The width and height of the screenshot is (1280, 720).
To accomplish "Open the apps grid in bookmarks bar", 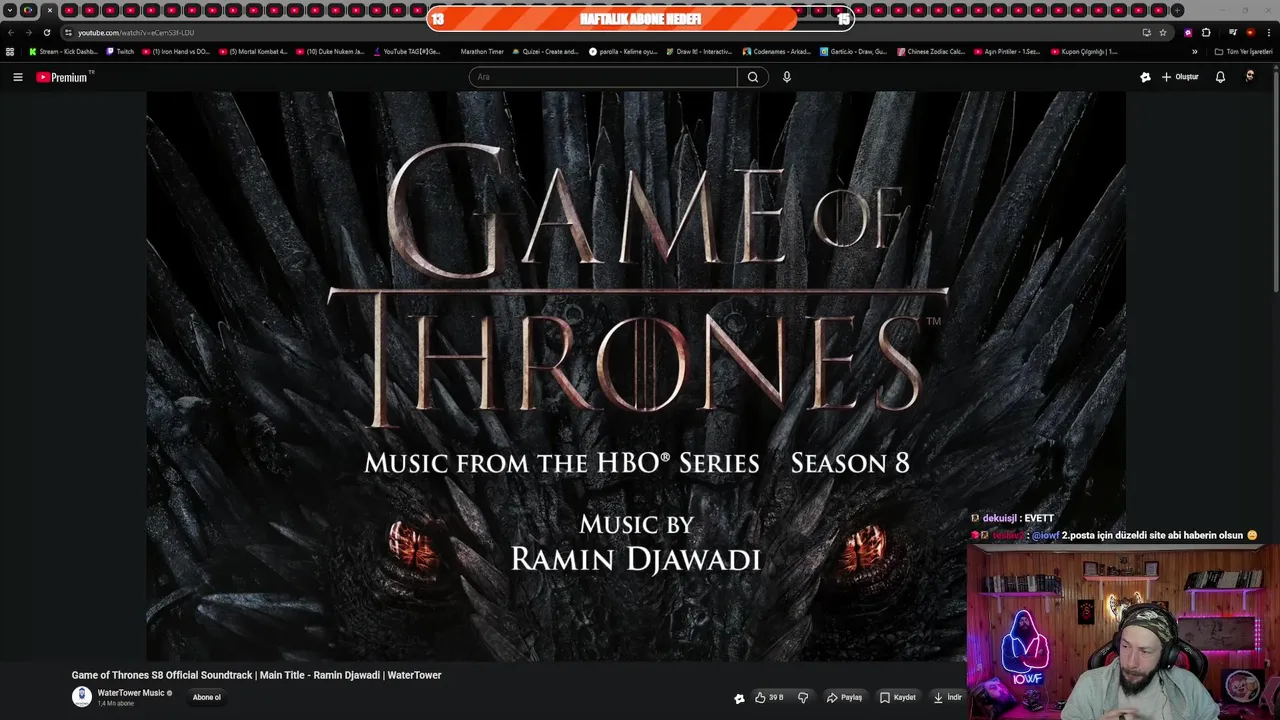I will tap(10, 52).
